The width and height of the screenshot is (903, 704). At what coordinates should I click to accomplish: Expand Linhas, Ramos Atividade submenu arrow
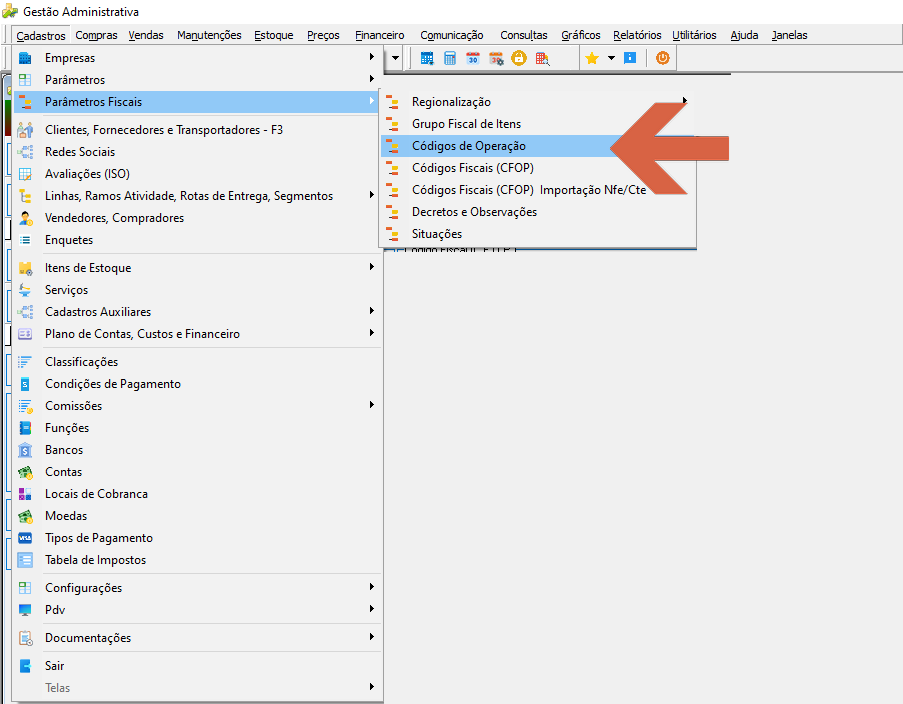point(372,195)
